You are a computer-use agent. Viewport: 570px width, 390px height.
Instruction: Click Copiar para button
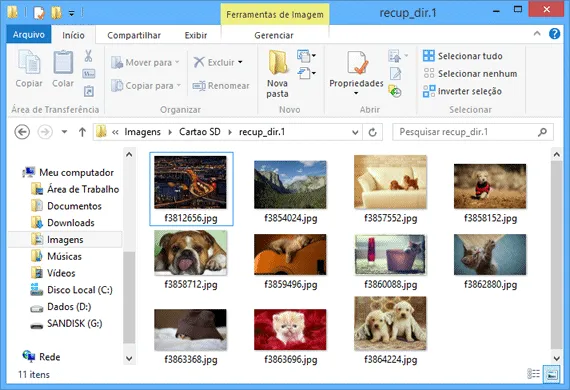(146, 86)
